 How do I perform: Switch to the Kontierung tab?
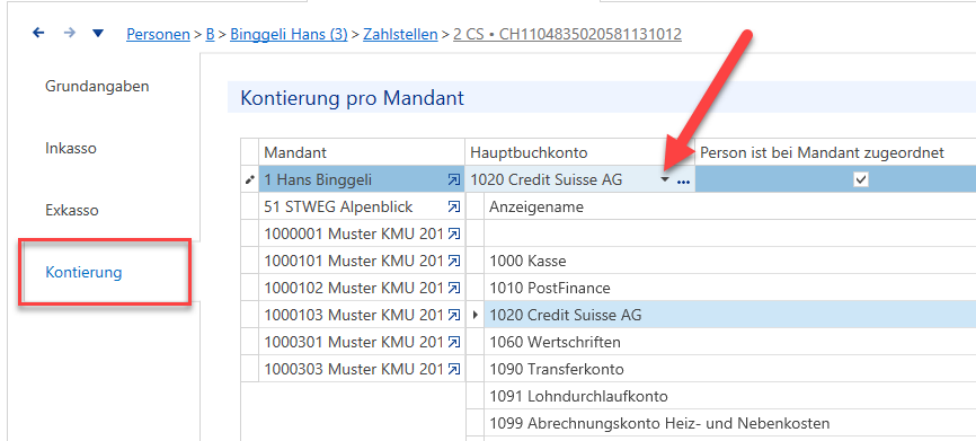(83, 272)
